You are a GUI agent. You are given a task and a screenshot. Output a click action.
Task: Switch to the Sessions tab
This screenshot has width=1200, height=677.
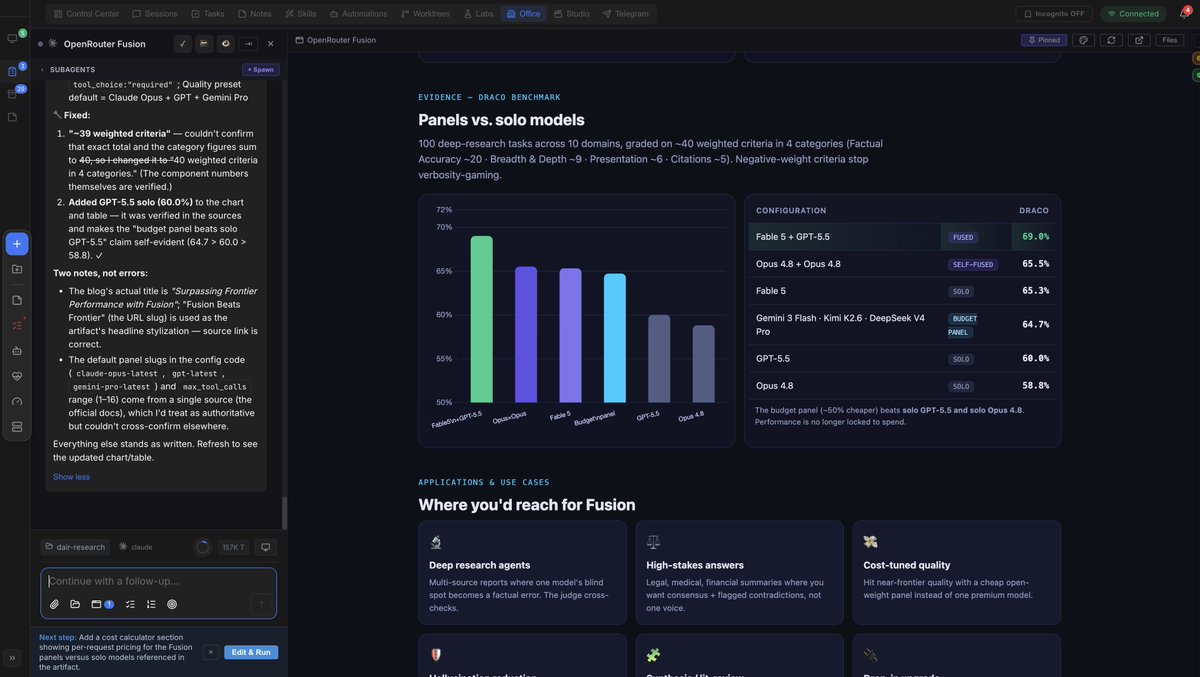coord(154,14)
